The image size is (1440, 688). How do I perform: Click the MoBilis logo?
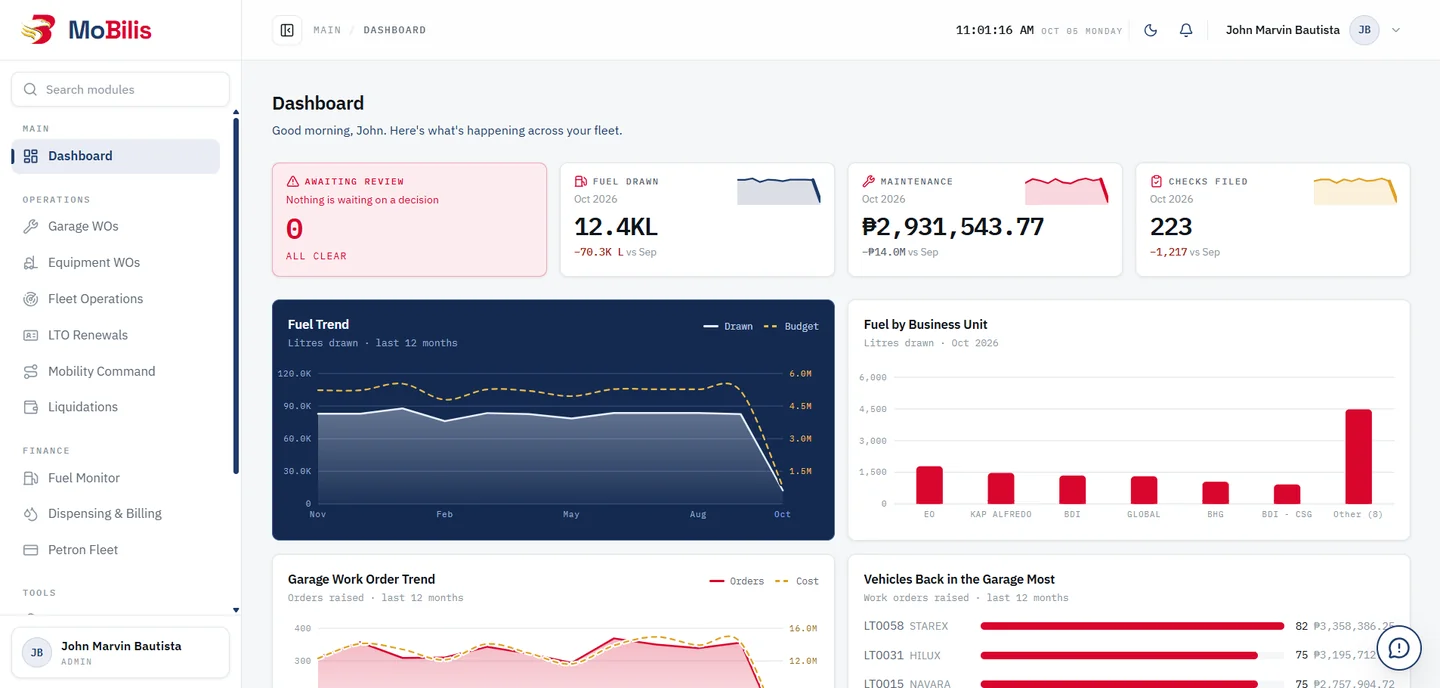point(87,30)
